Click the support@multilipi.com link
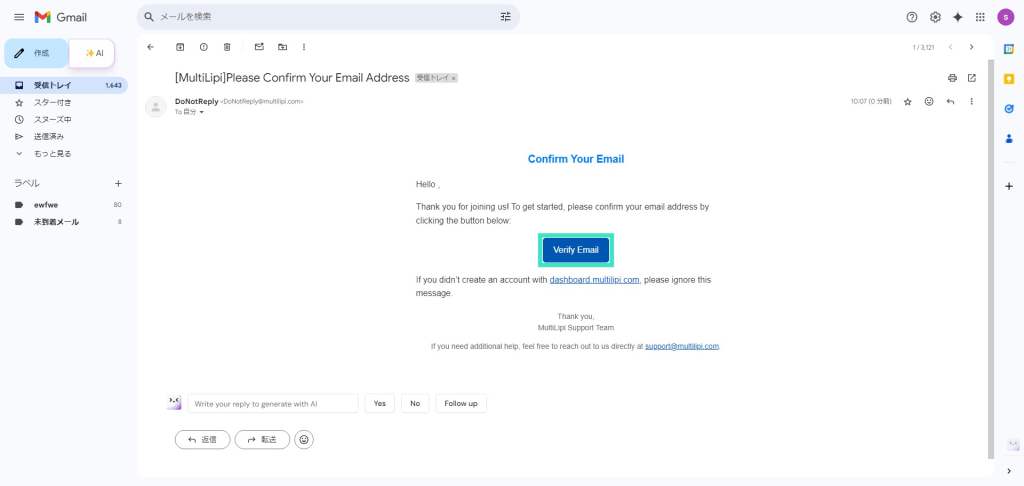This screenshot has height=486, width=1024. coord(682,346)
